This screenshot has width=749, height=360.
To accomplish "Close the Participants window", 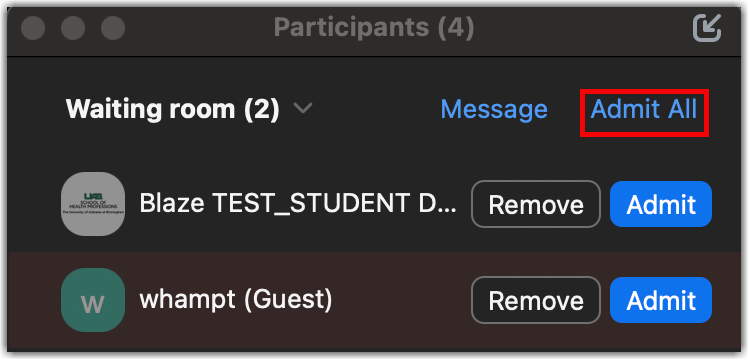I will pyautogui.click(x=33, y=28).
